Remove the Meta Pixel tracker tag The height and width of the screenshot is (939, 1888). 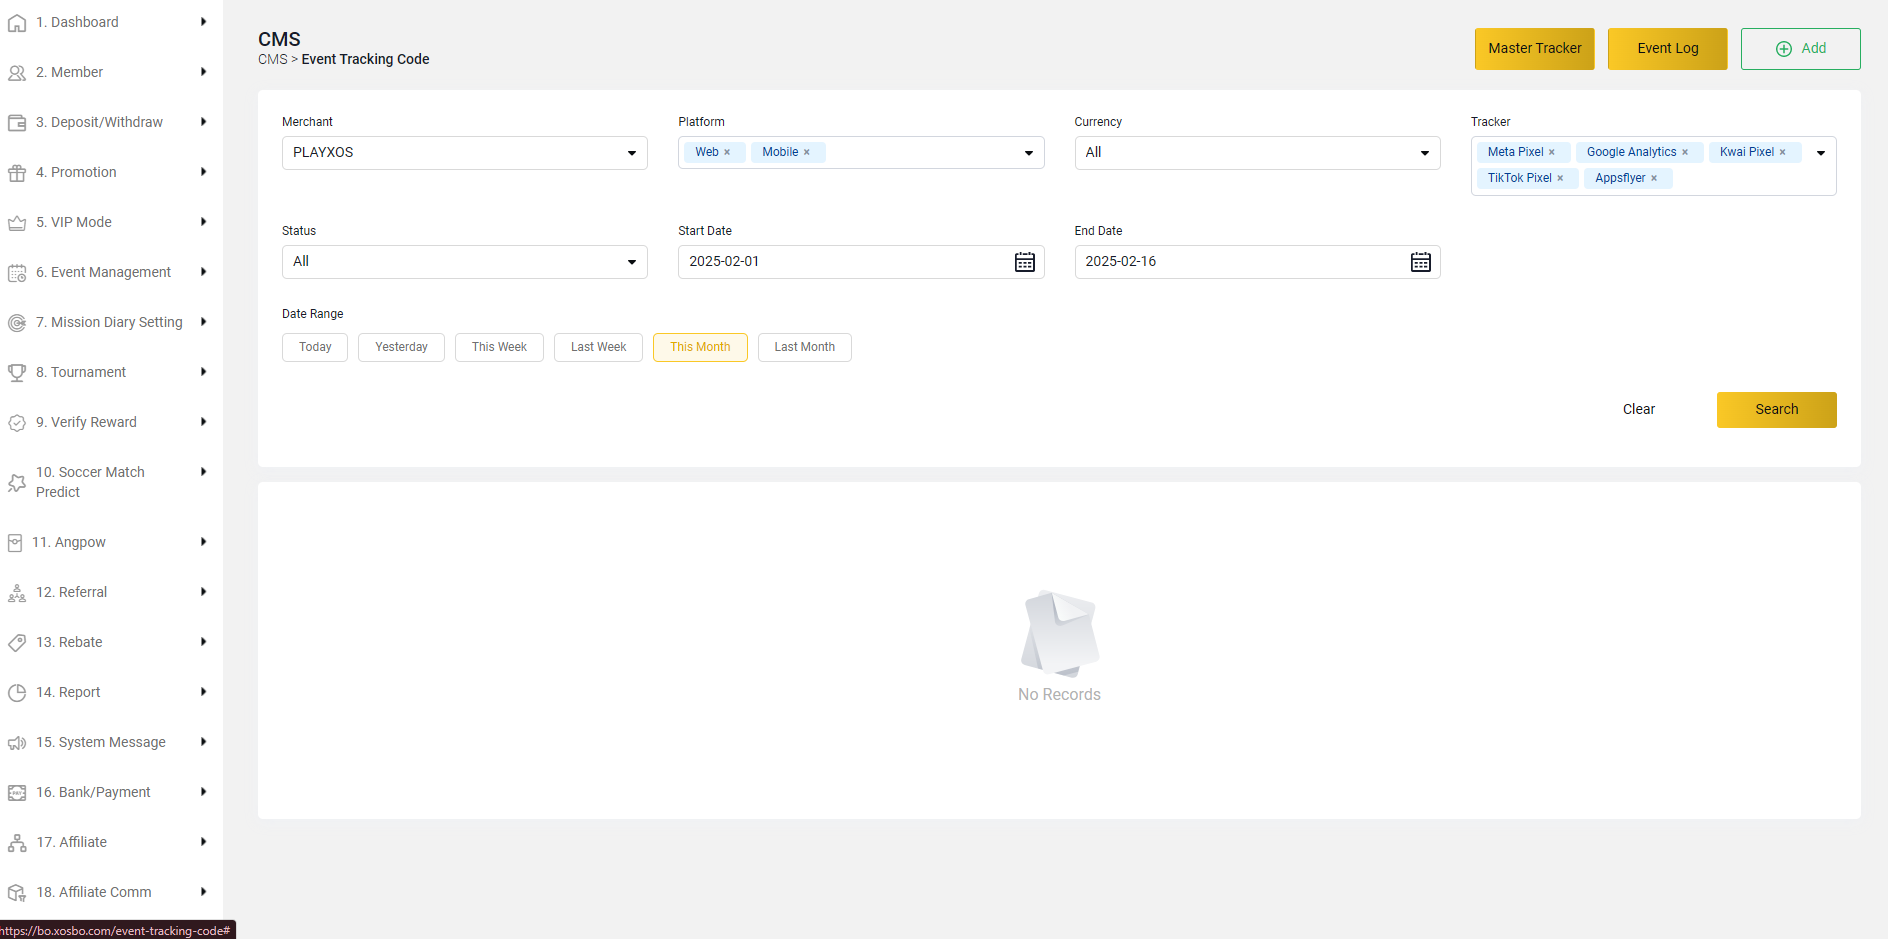pos(1552,151)
